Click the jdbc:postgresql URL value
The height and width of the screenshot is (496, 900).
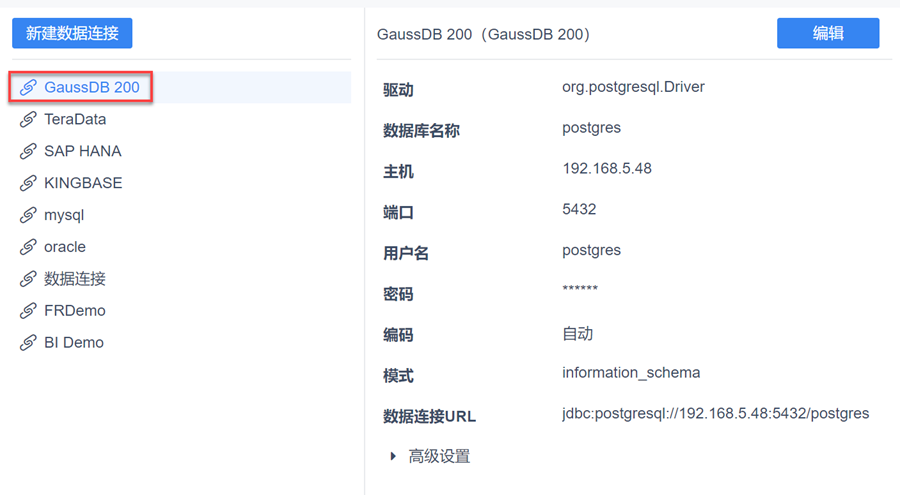click(x=715, y=414)
